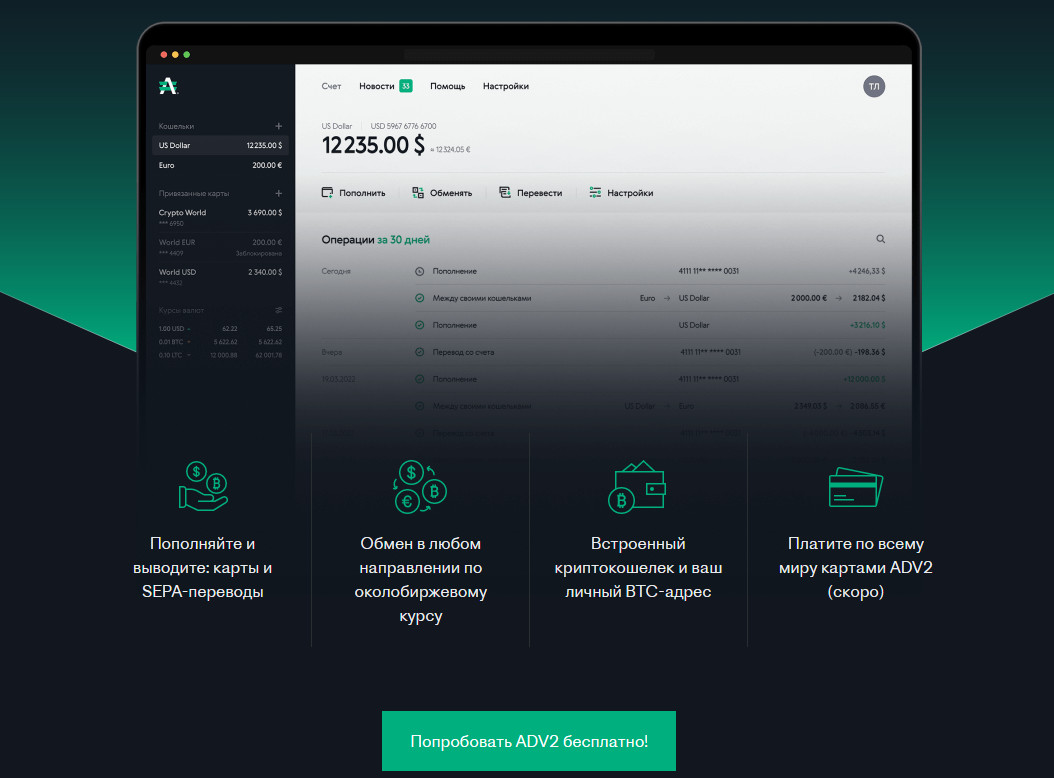Screen dimensions: 1054x778
Task: Search operations with the magnifier icon
Action: click(x=881, y=240)
